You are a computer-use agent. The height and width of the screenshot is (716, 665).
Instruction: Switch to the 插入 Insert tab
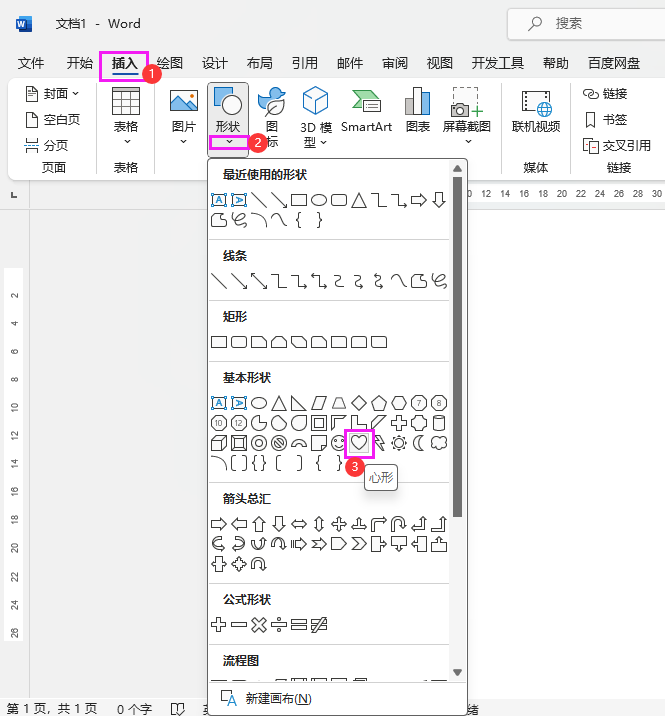click(x=124, y=63)
